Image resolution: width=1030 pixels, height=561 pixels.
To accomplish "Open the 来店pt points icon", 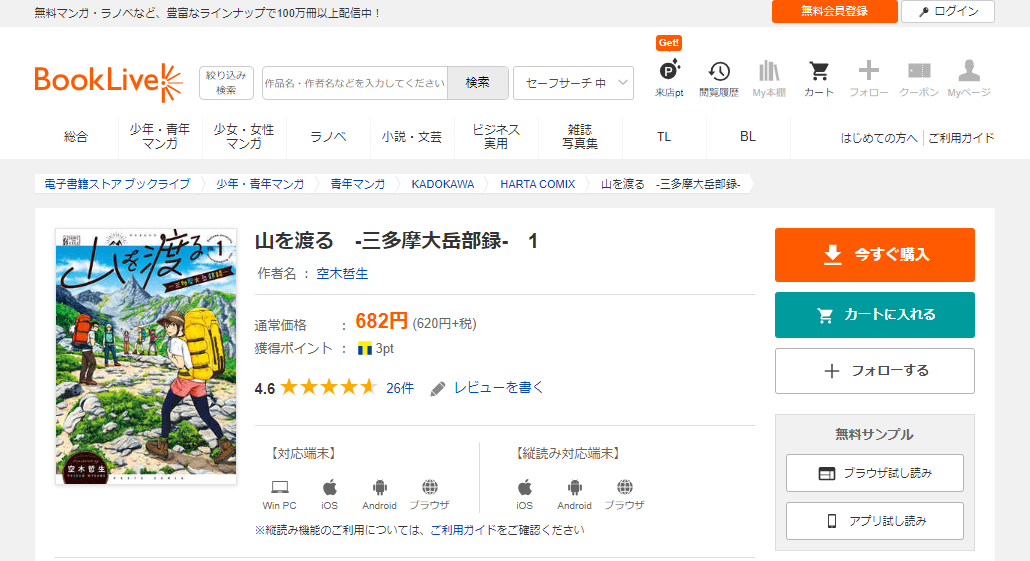I will click(x=669, y=72).
